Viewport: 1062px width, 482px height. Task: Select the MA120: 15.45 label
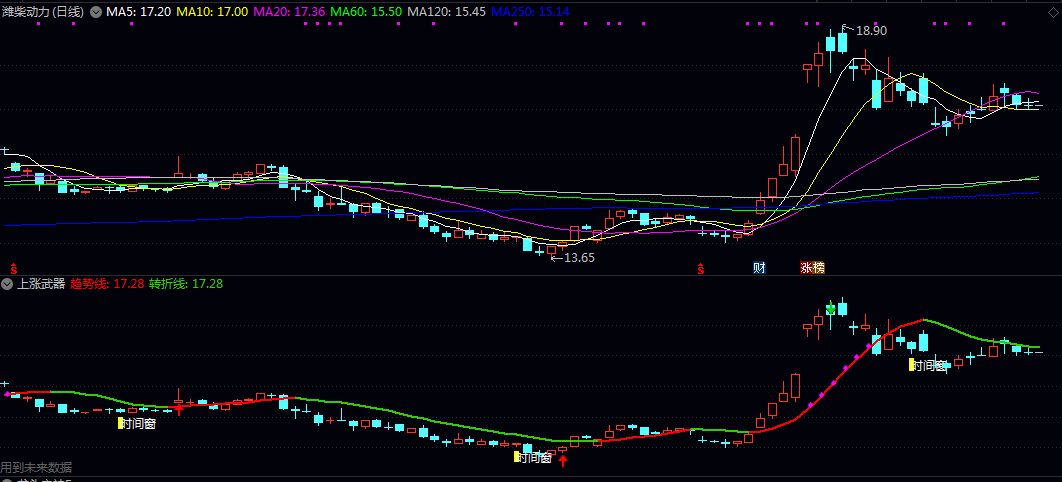(448, 12)
